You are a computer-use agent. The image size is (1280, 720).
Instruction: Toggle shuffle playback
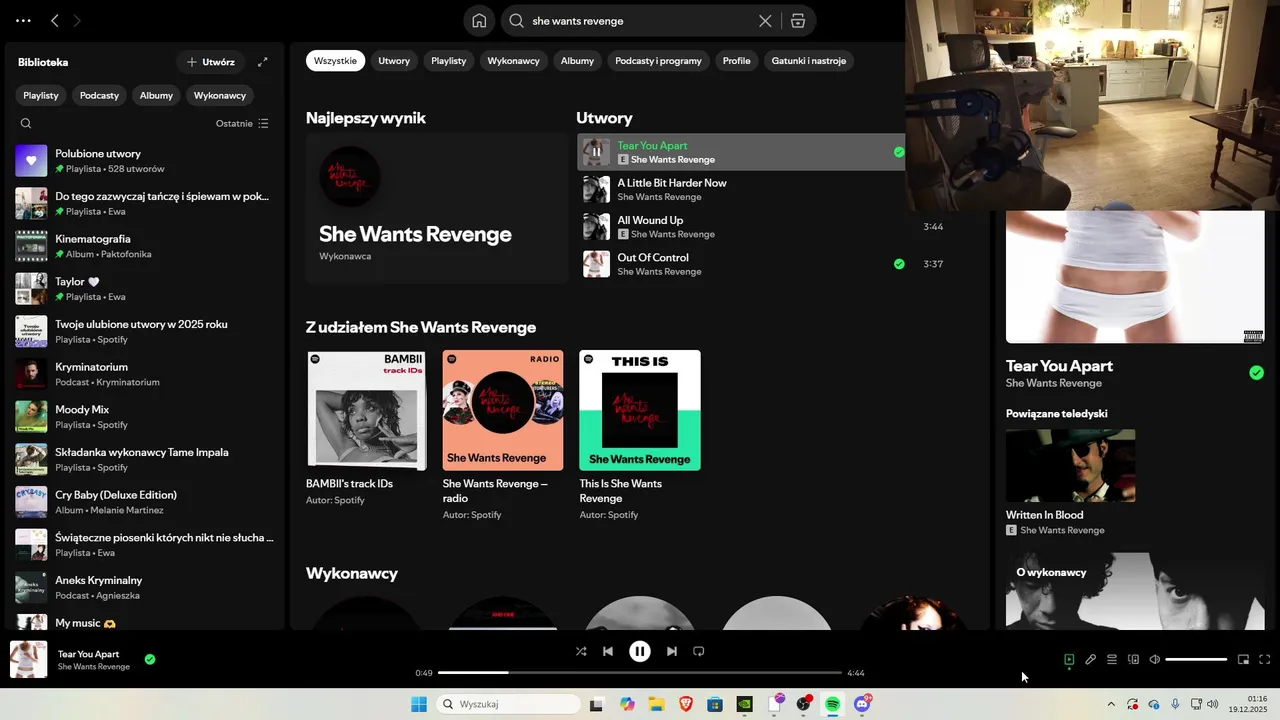click(x=581, y=651)
